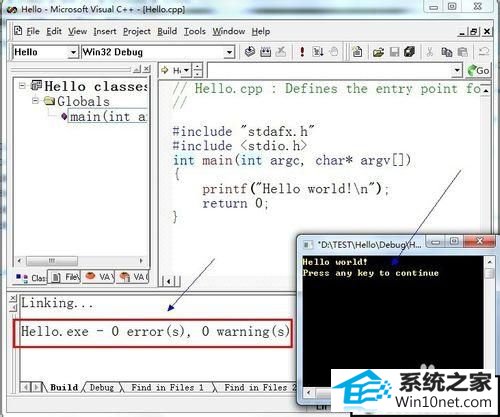Screen dimensions: 500x417
Task: Select the Find in Files 2 tab
Action: pyautogui.click(x=260, y=388)
